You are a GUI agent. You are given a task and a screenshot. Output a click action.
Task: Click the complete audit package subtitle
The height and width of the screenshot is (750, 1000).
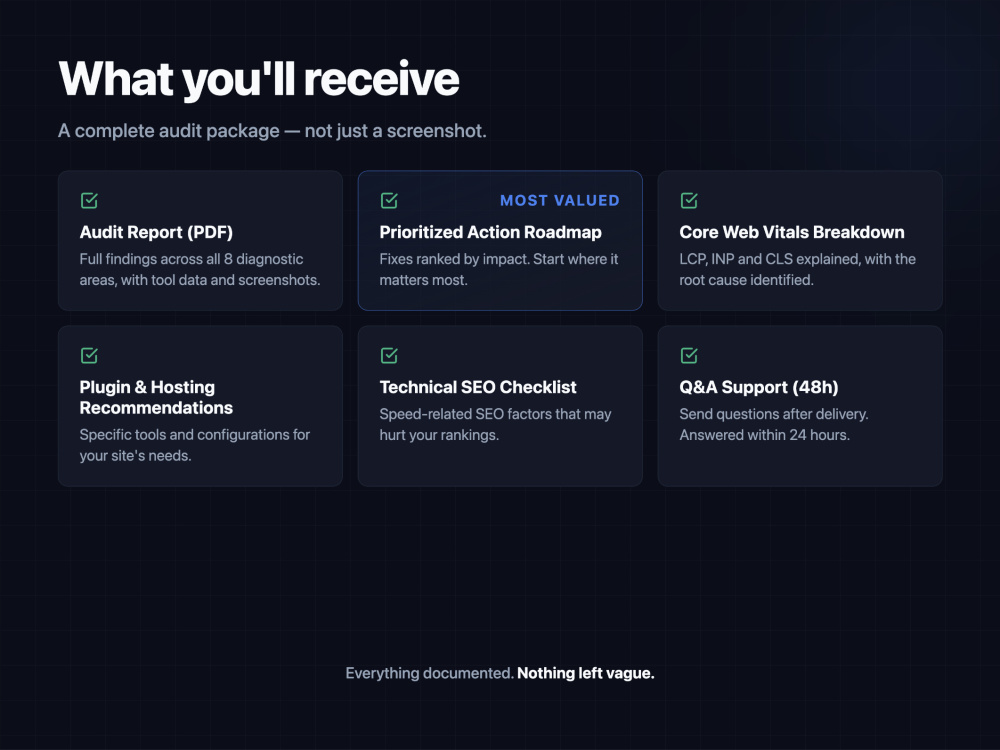(272, 131)
